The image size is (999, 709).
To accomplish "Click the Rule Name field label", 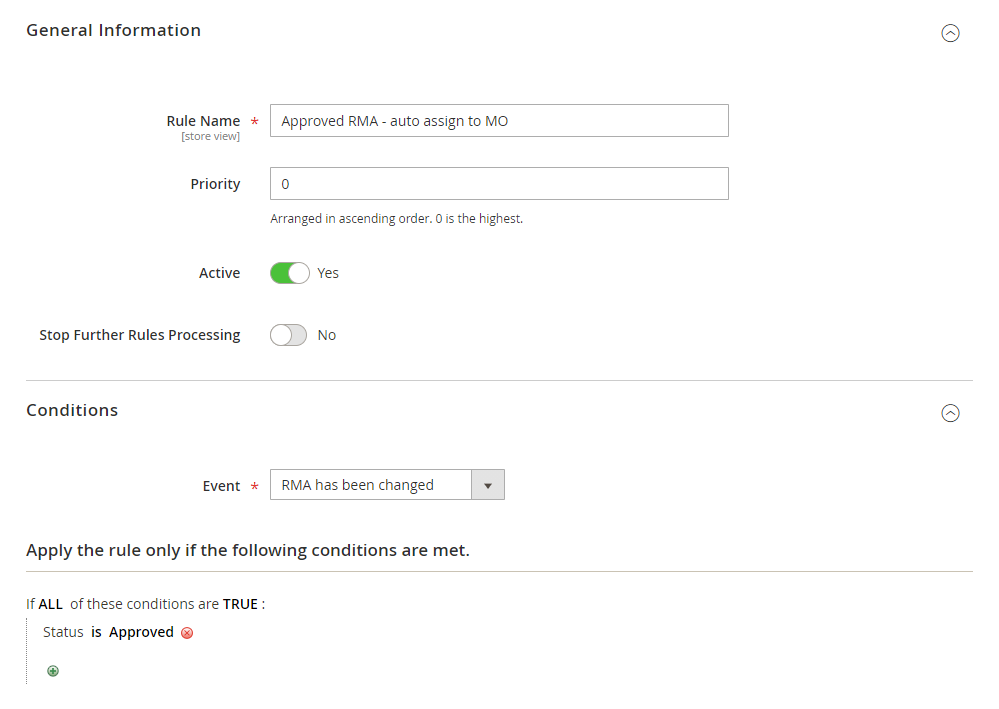I will (203, 121).
